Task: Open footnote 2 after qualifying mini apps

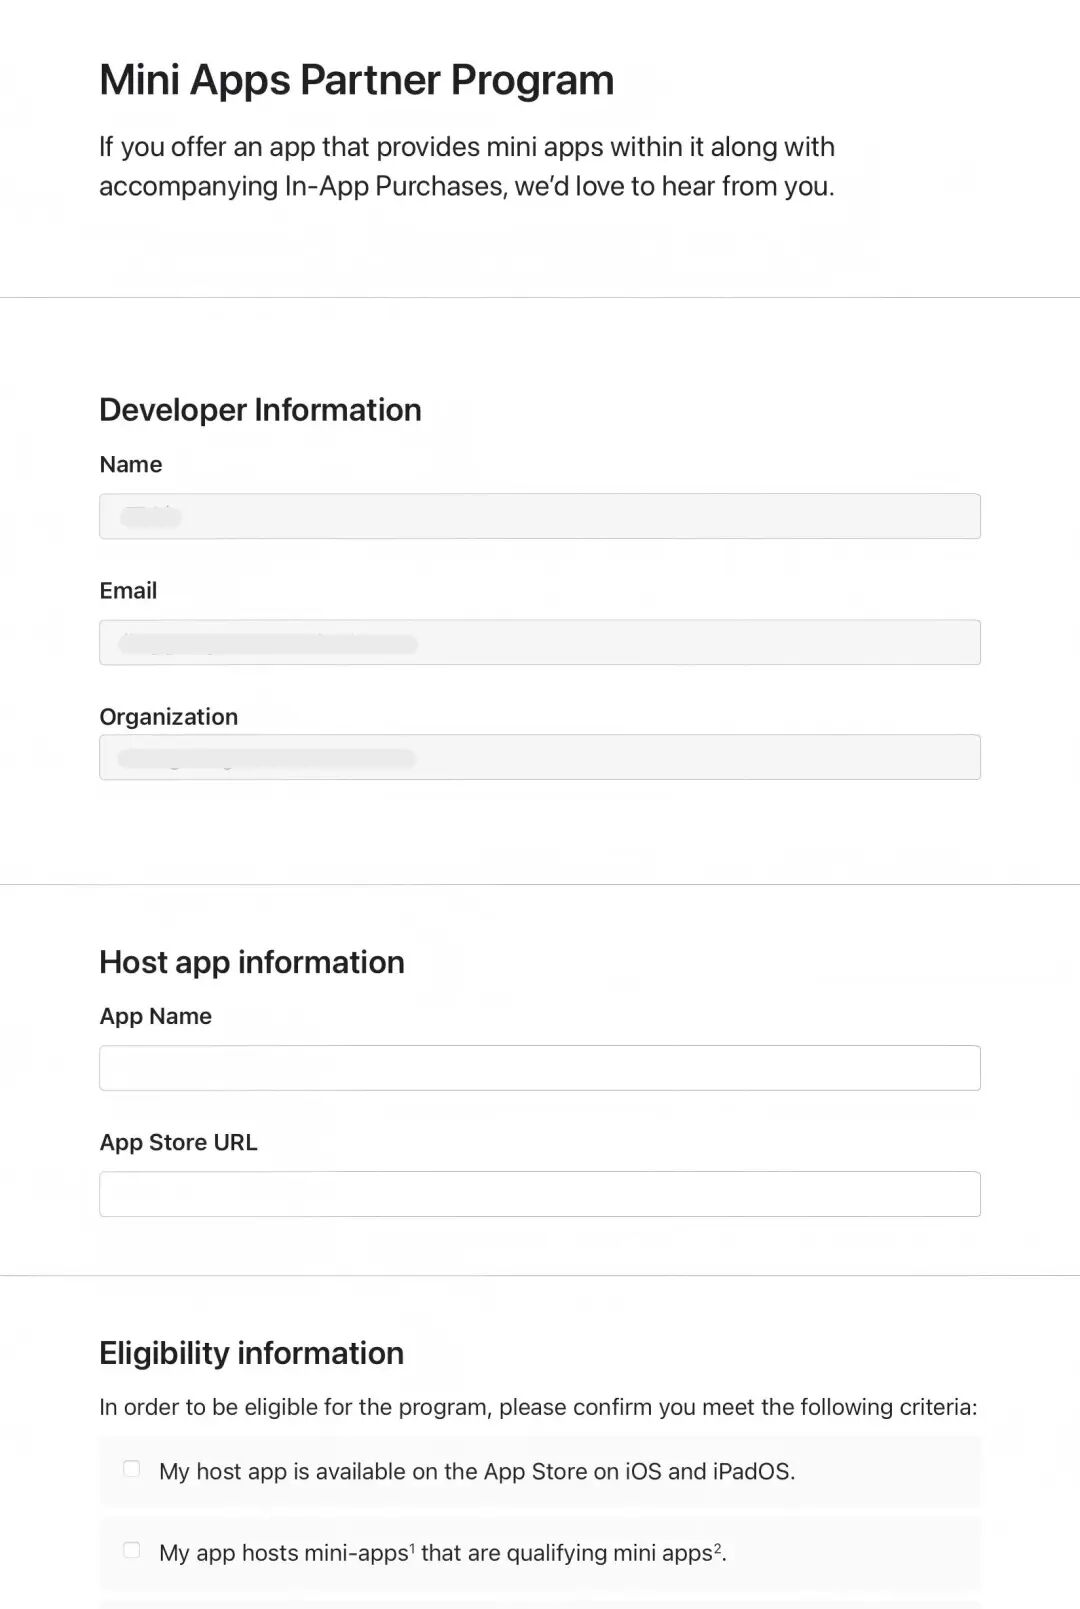Action: (717, 1546)
